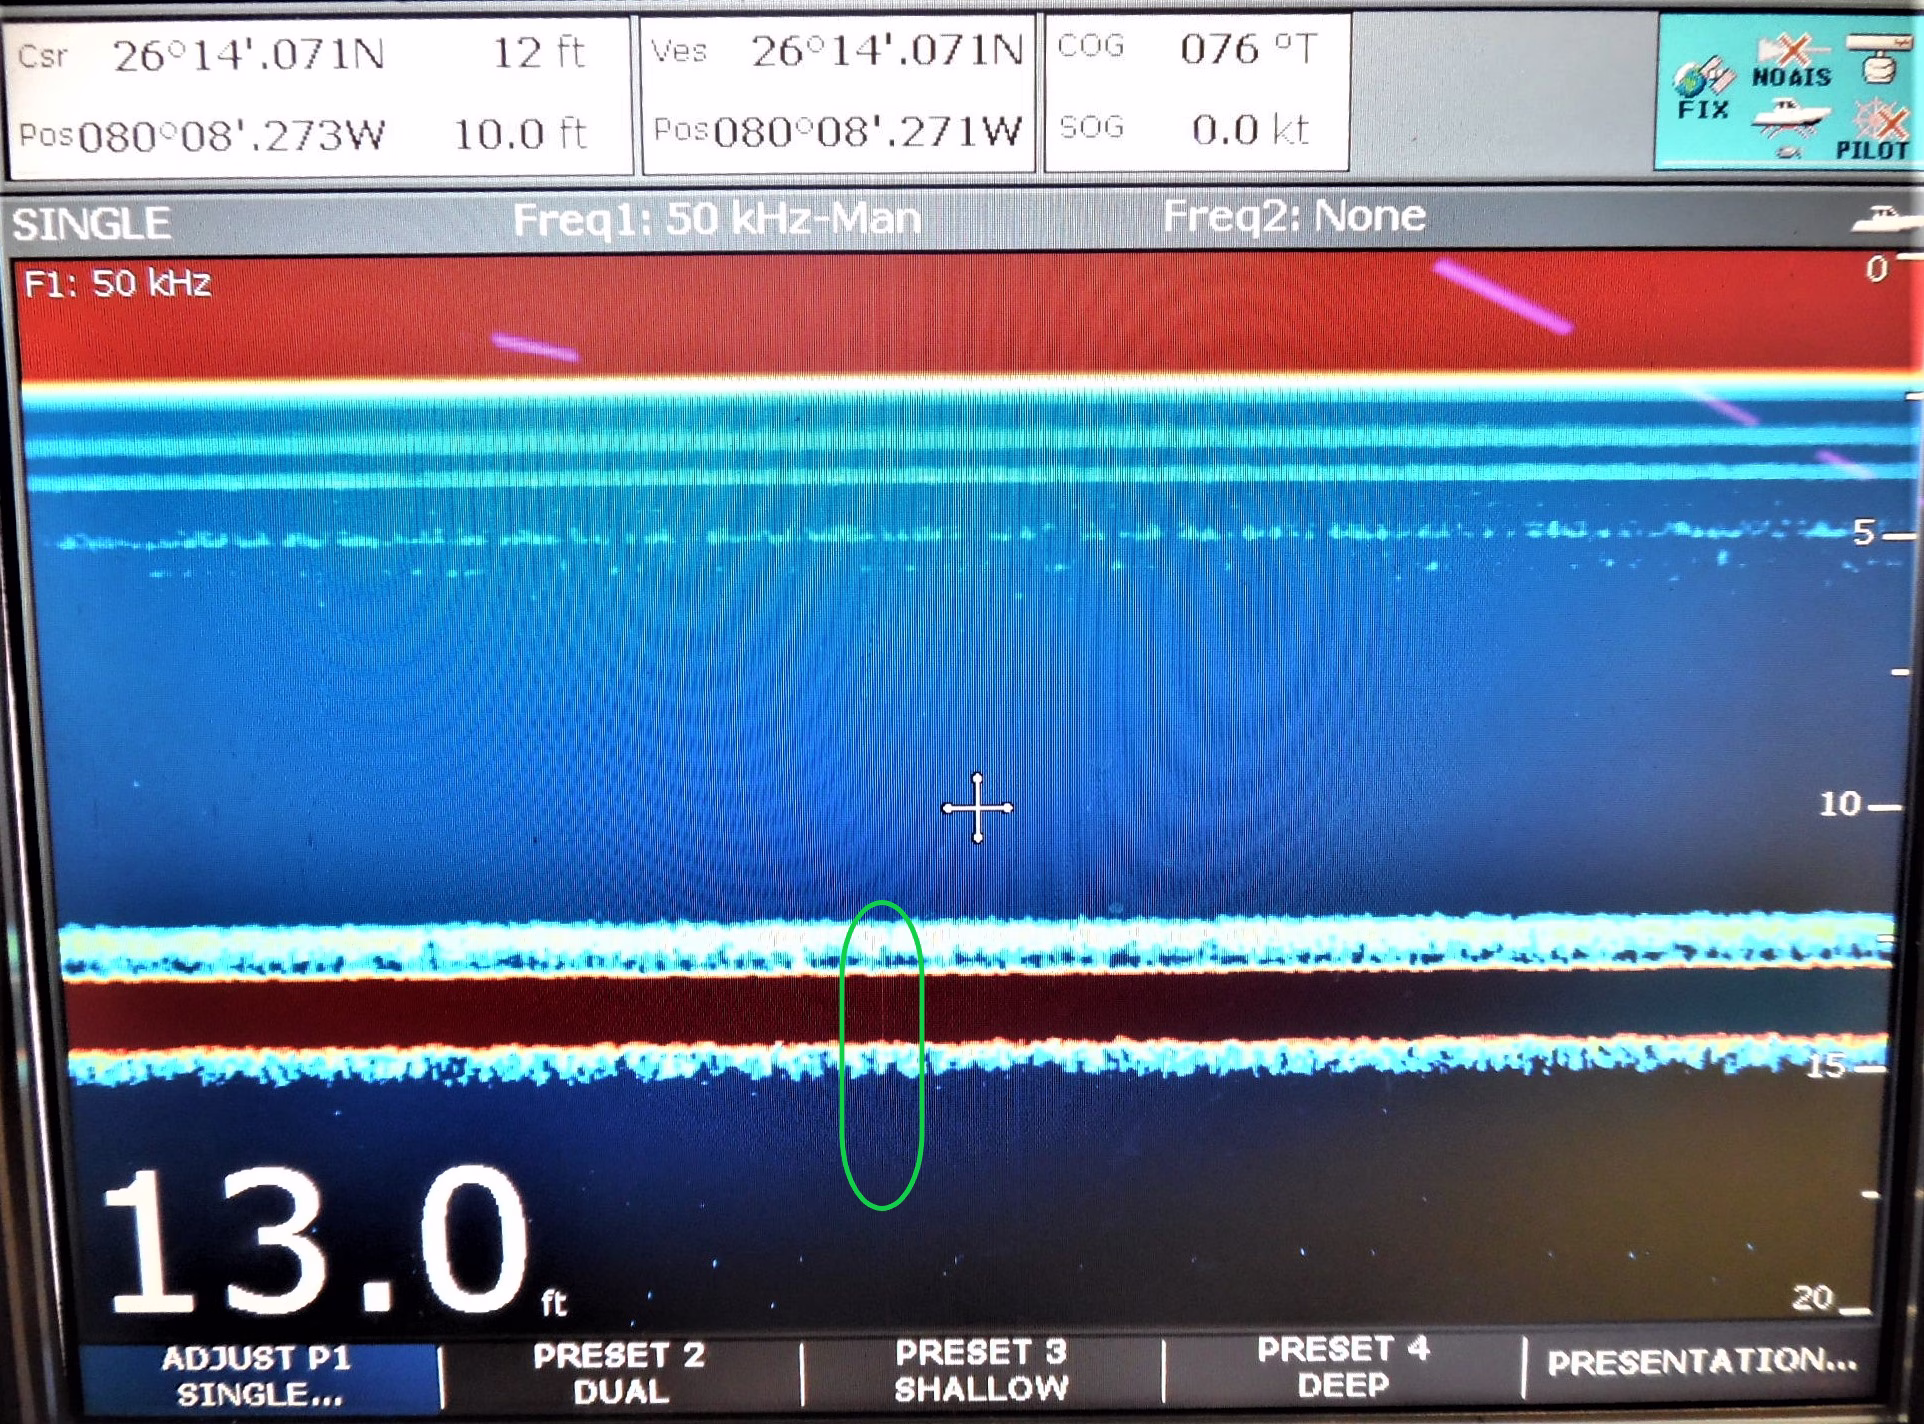This screenshot has height=1424, width=1924.
Task: Choose PRESET 4 DEEP softkey
Action: 1343,1367
